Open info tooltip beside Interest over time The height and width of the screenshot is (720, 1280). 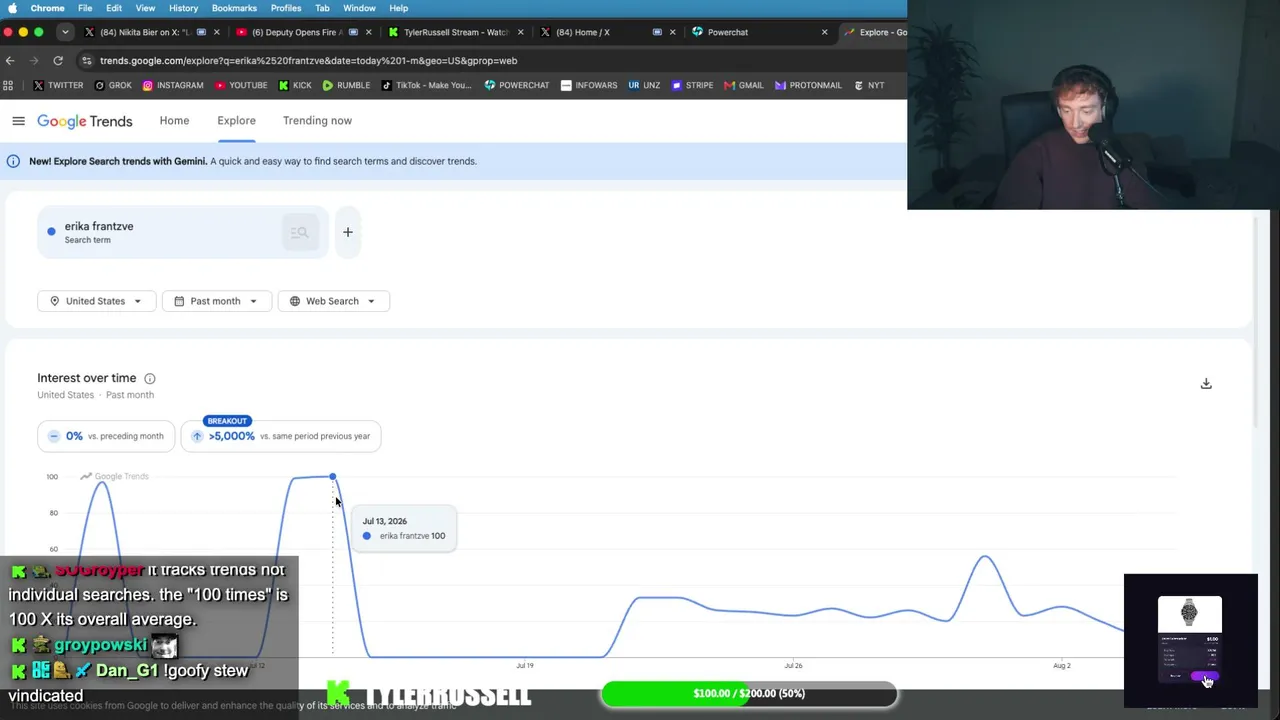point(150,378)
